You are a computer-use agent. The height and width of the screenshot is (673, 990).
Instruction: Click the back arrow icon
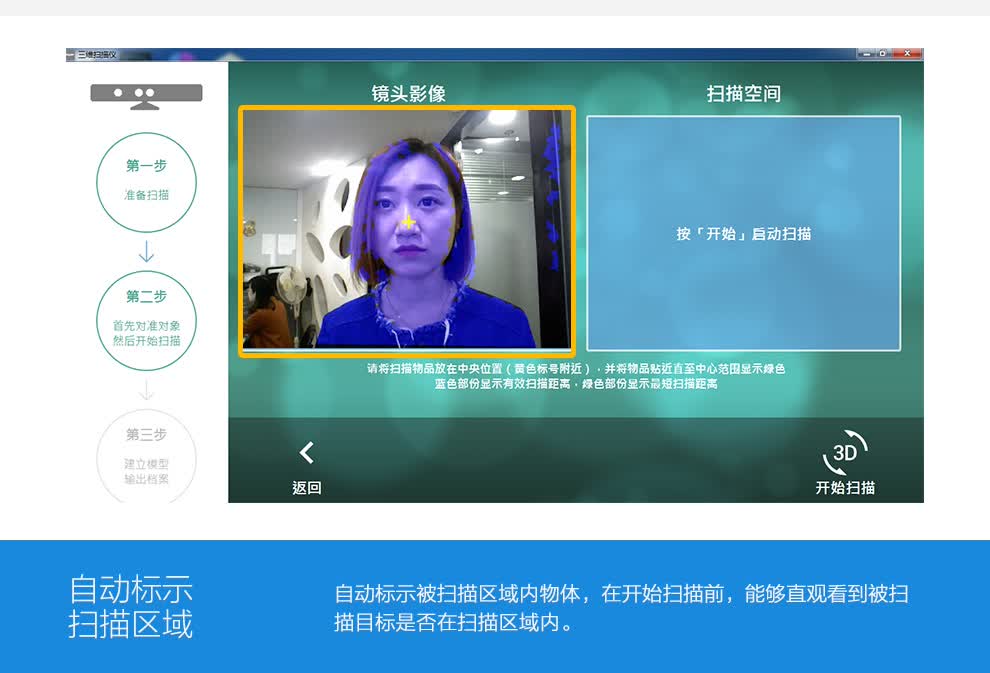click(307, 453)
